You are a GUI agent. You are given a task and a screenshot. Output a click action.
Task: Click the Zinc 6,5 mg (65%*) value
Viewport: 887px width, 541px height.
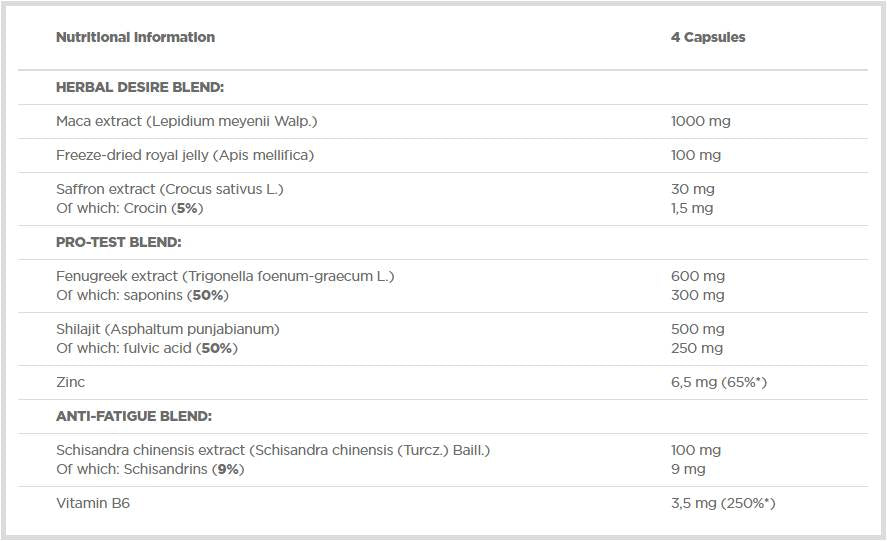point(718,382)
